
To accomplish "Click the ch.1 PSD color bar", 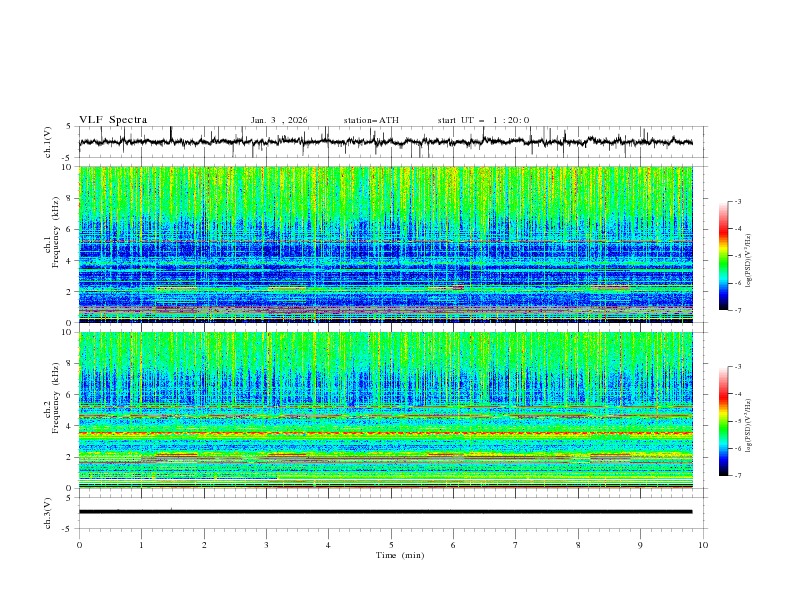I will [723, 255].
